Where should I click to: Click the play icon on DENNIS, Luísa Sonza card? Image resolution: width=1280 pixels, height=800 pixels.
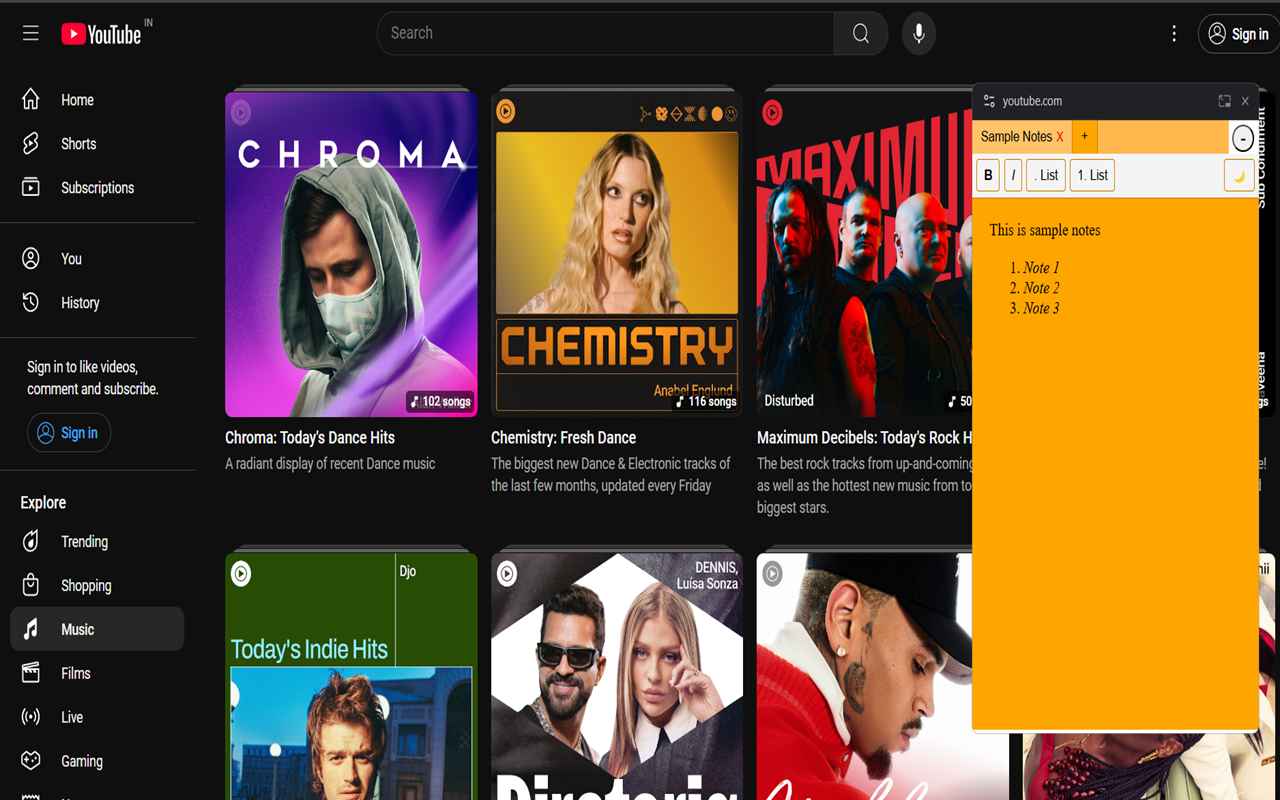pos(507,574)
